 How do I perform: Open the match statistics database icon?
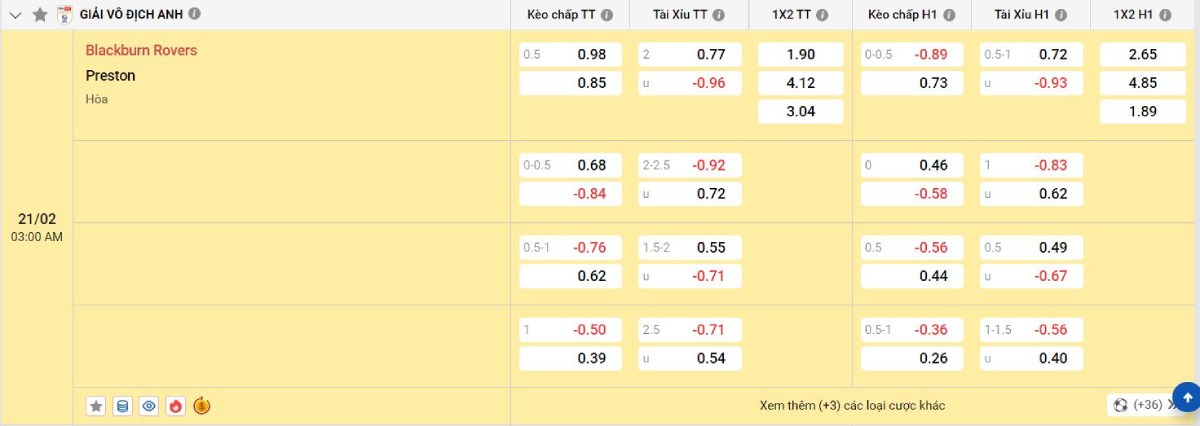[123, 406]
